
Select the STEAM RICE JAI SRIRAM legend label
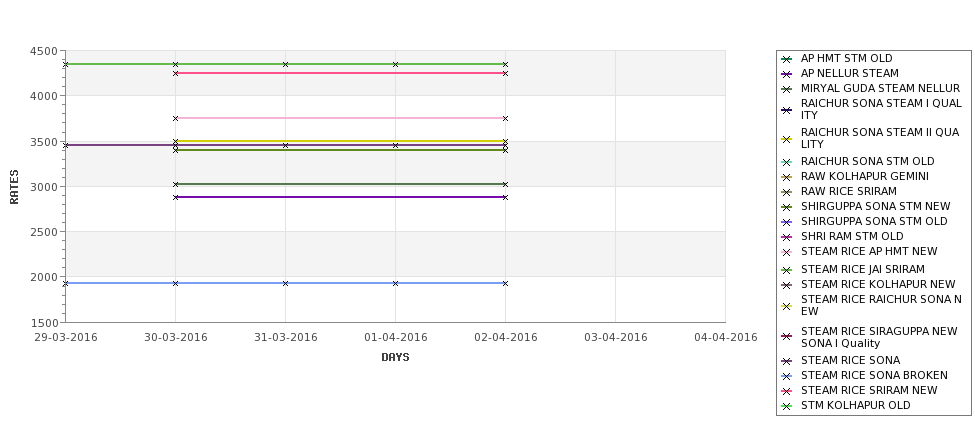(x=862, y=269)
